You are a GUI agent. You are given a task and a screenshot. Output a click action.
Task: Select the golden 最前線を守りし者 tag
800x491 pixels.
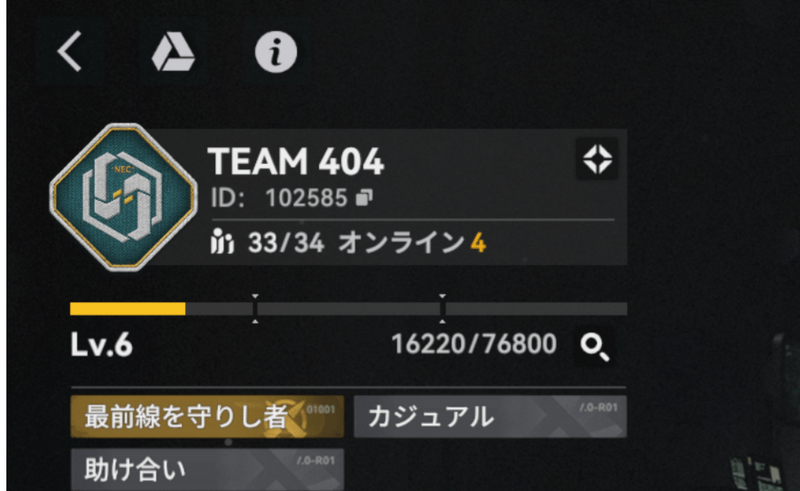tap(207, 416)
